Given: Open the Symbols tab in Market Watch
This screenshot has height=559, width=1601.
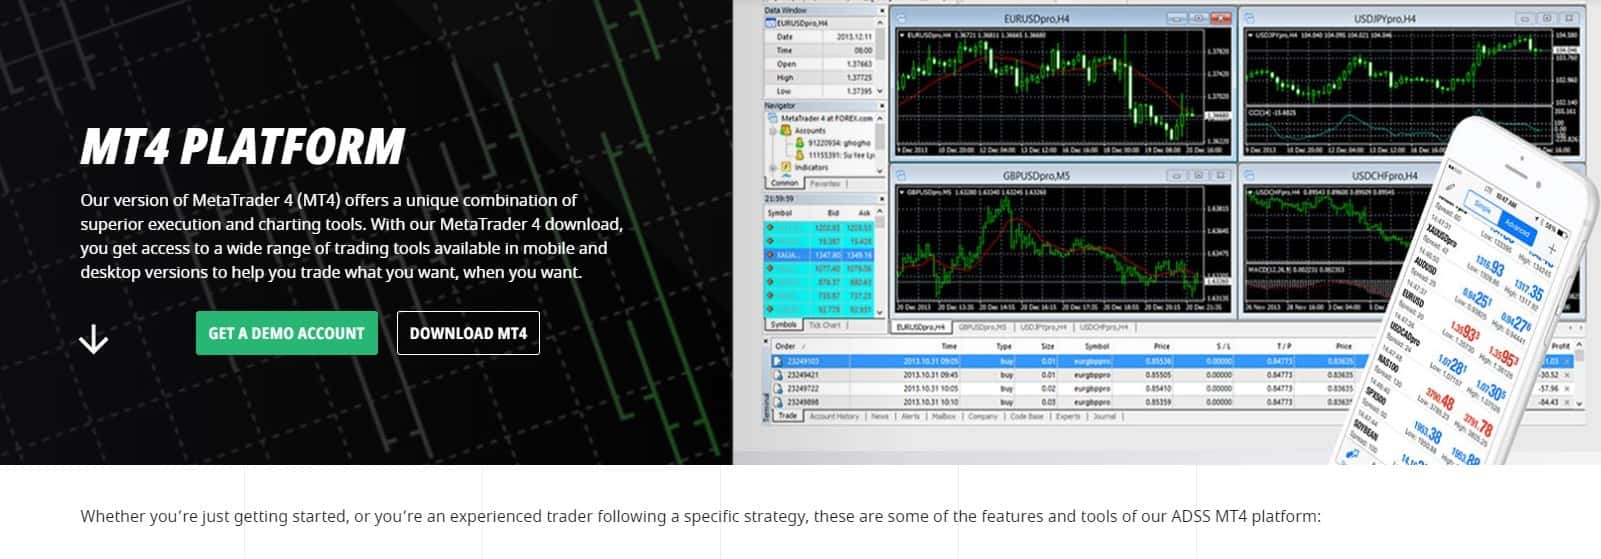Looking at the screenshot, I should [x=783, y=324].
